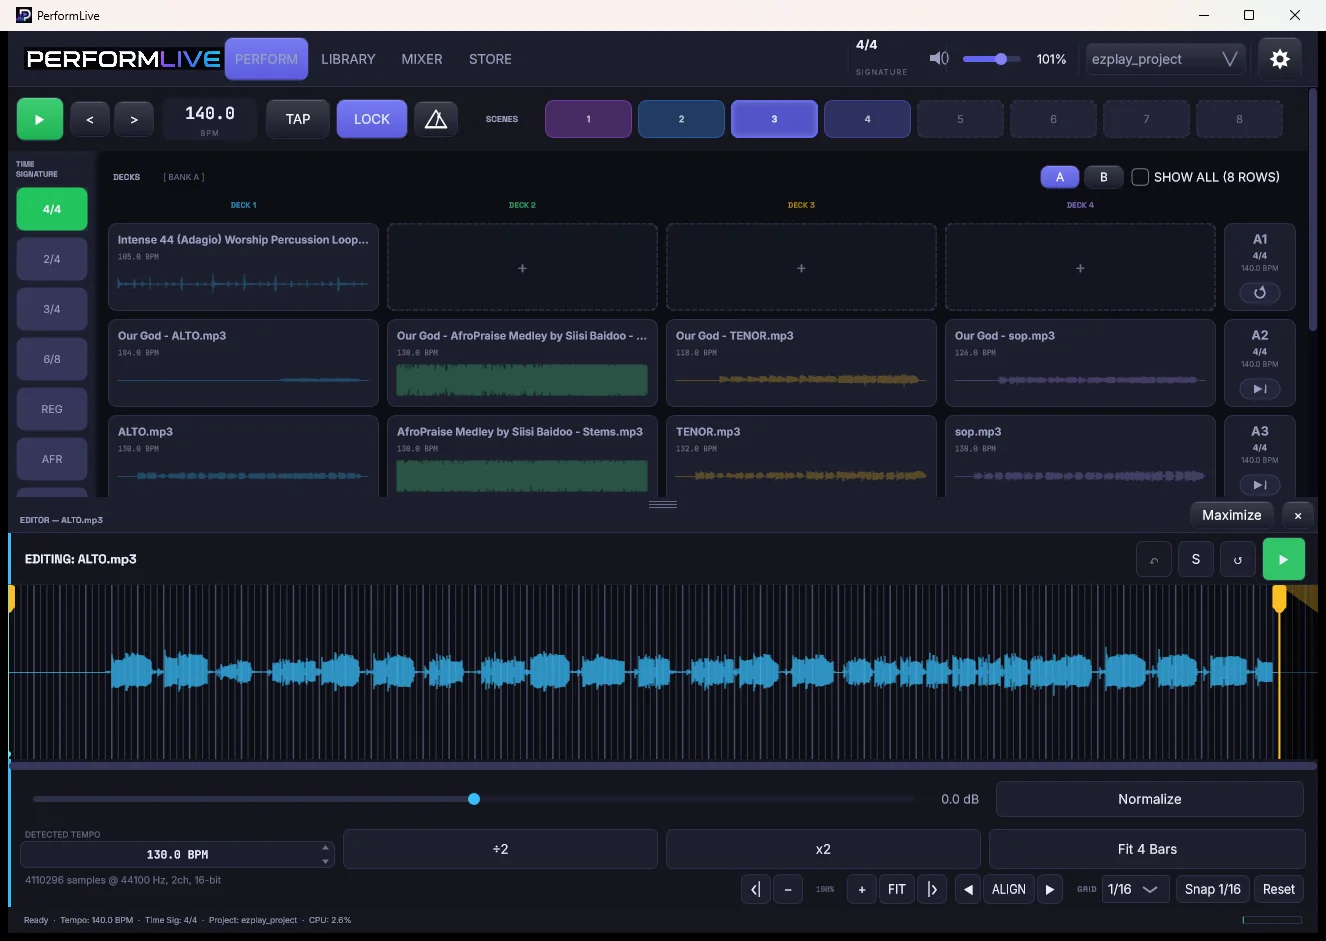Click the Fit 4 Bars button
This screenshot has width=1326, height=941.
pos(1147,849)
